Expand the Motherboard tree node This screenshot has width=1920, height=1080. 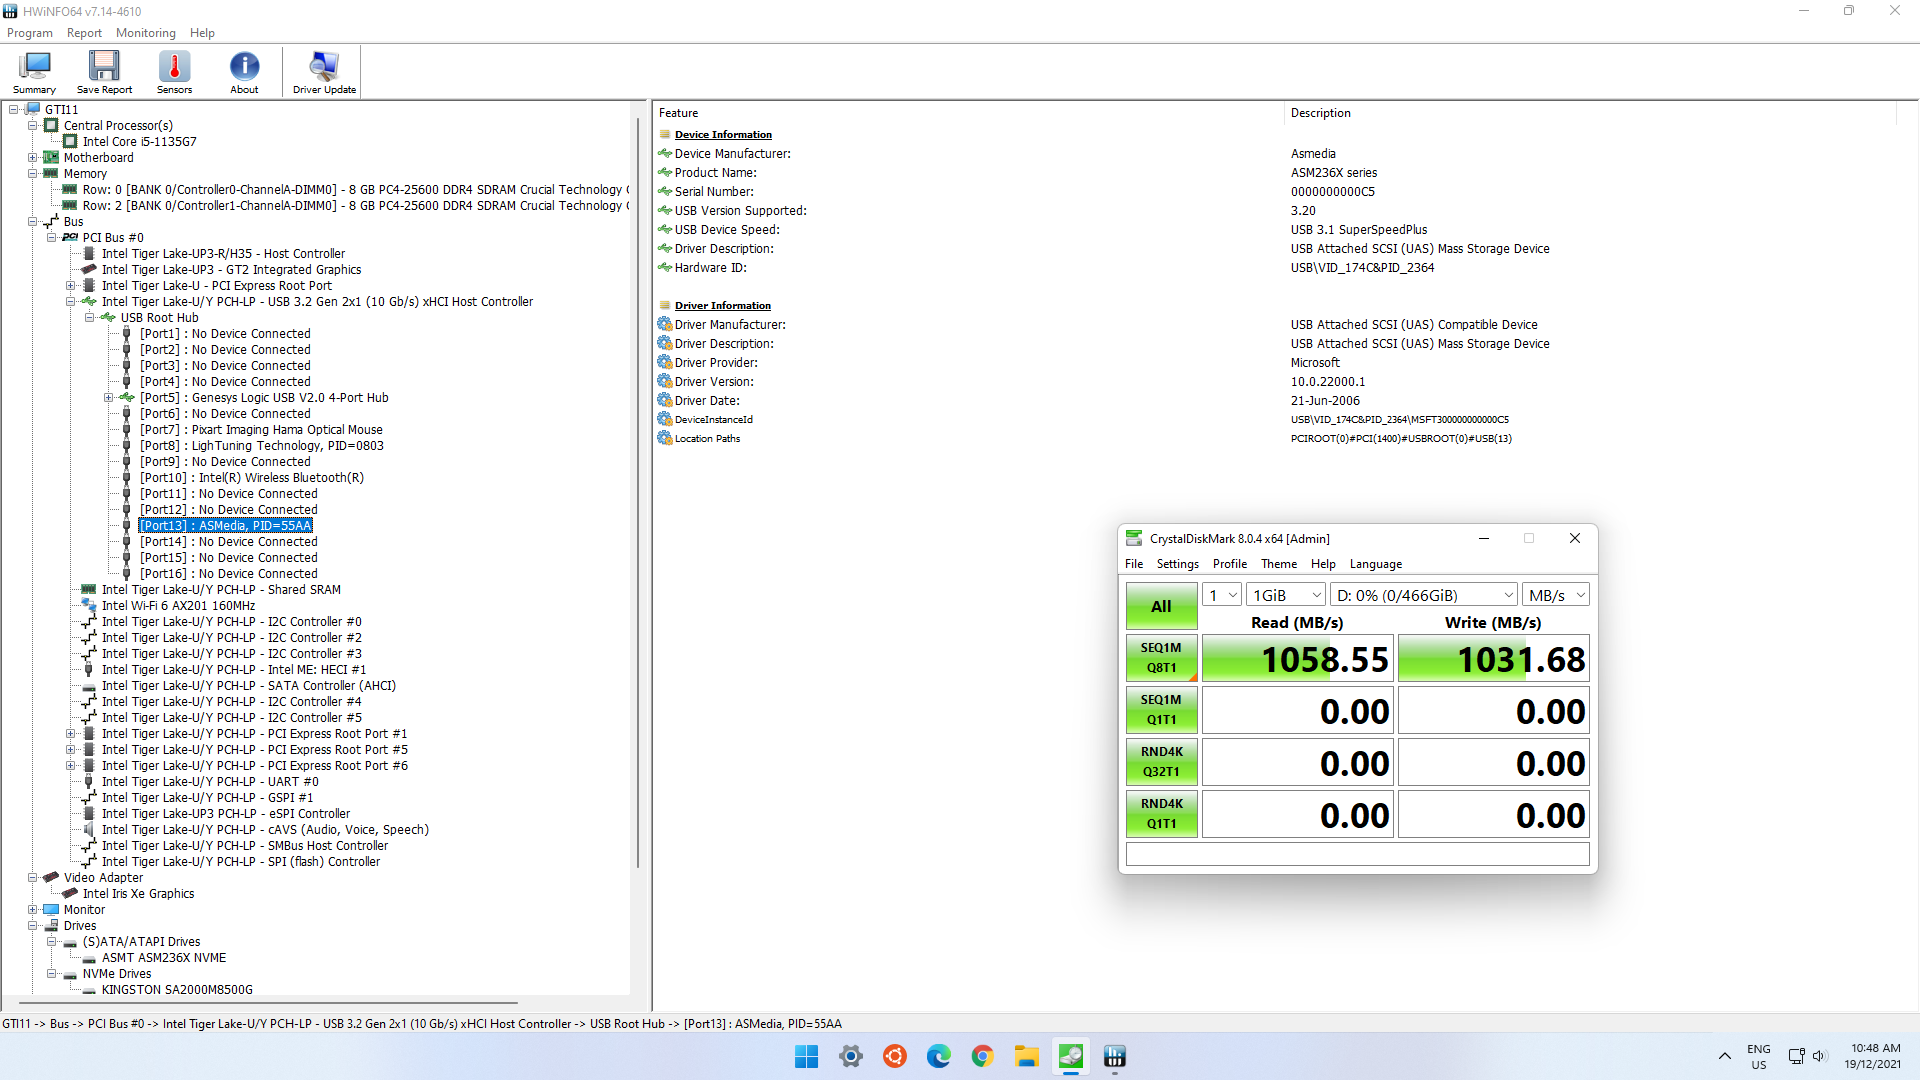[x=33, y=158]
